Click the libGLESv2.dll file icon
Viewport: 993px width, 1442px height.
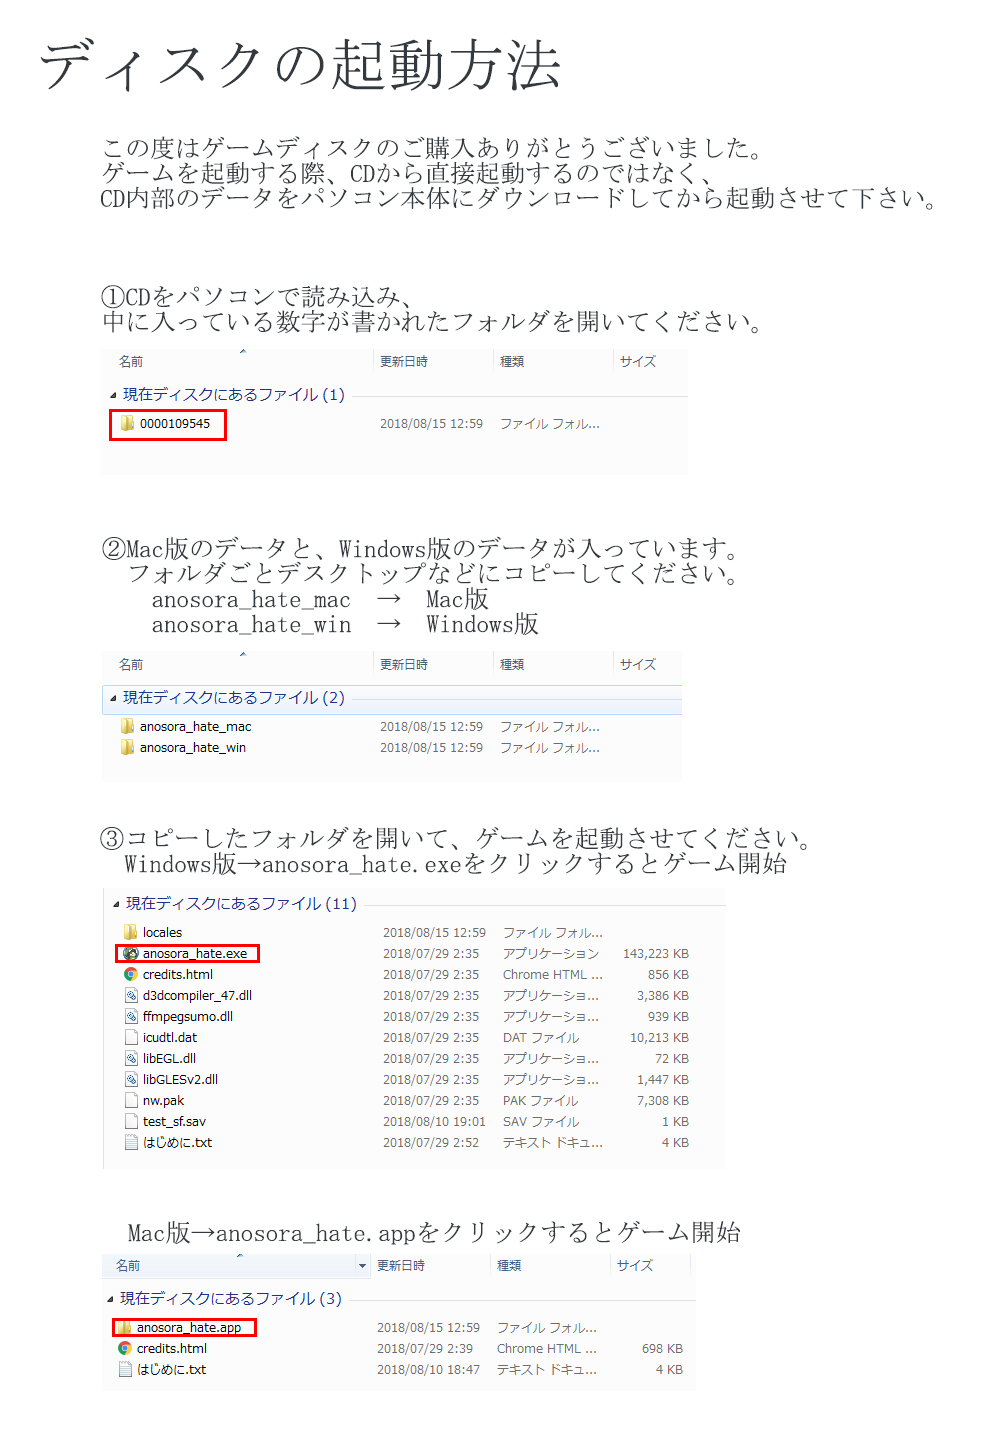click(131, 1079)
